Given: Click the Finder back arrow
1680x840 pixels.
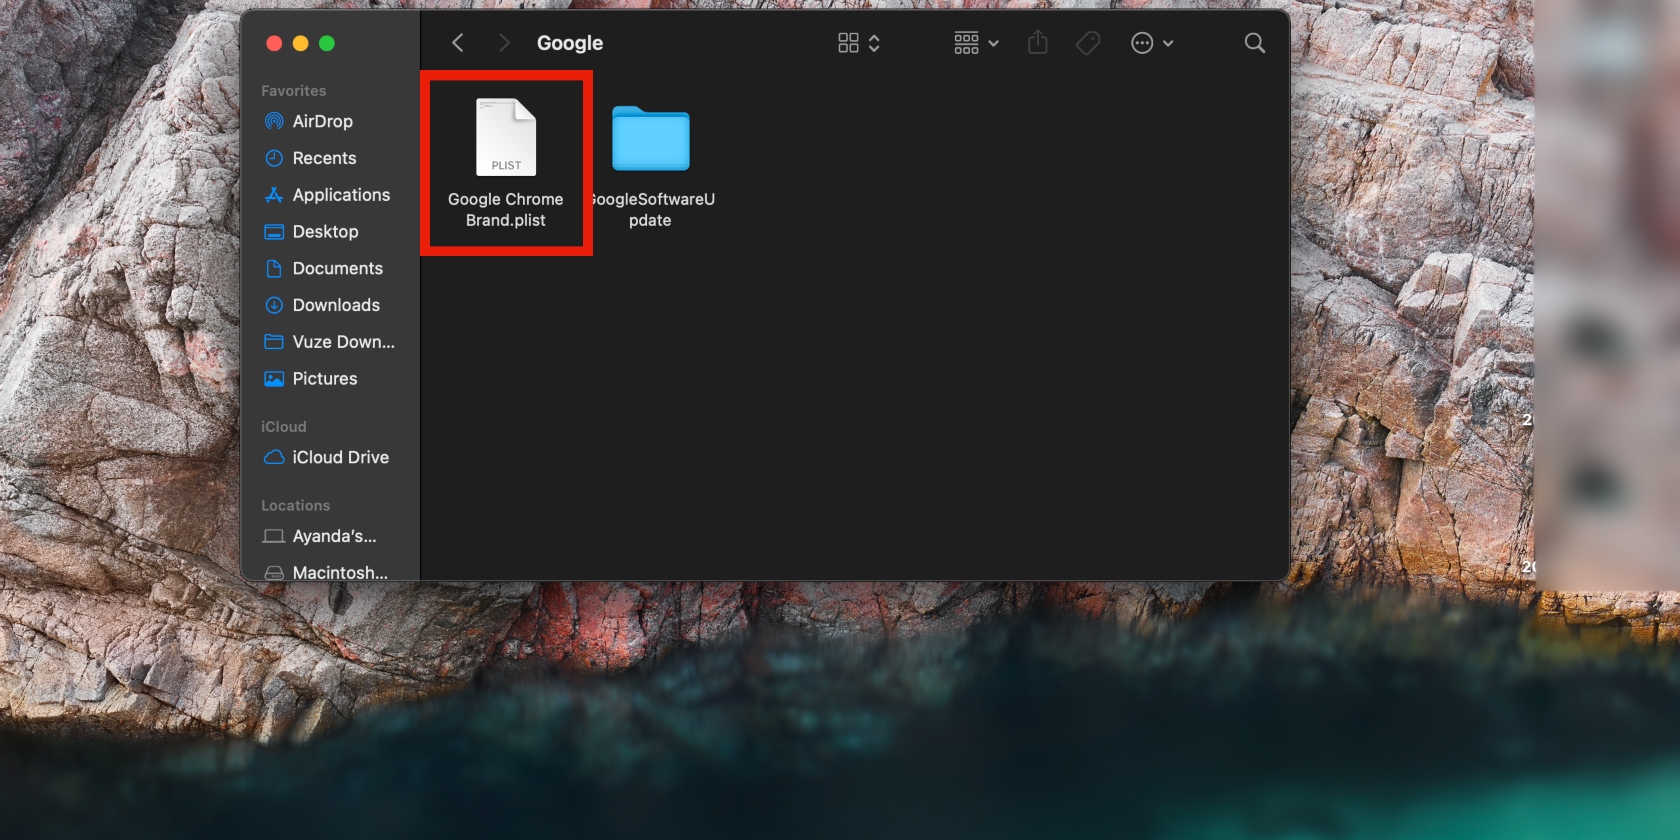Looking at the screenshot, I should (x=458, y=43).
